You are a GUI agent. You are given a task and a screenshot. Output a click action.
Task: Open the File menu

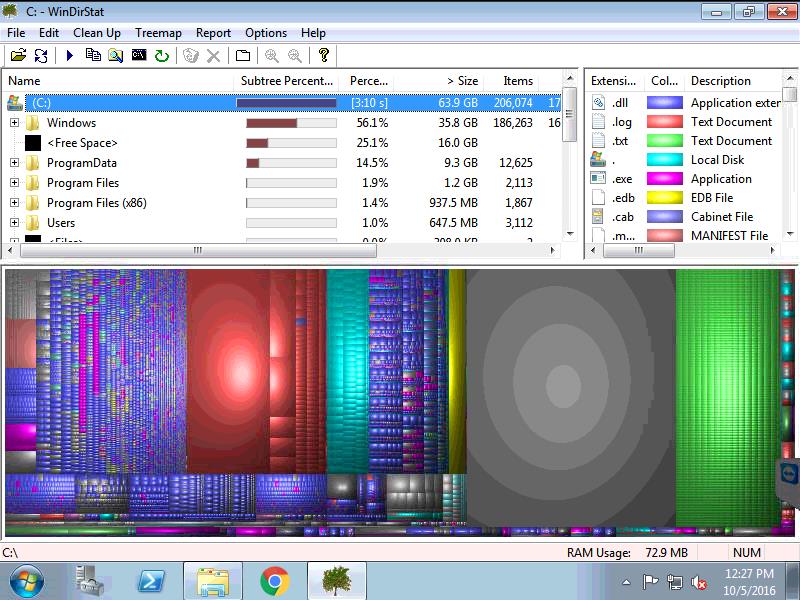pyautogui.click(x=16, y=33)
